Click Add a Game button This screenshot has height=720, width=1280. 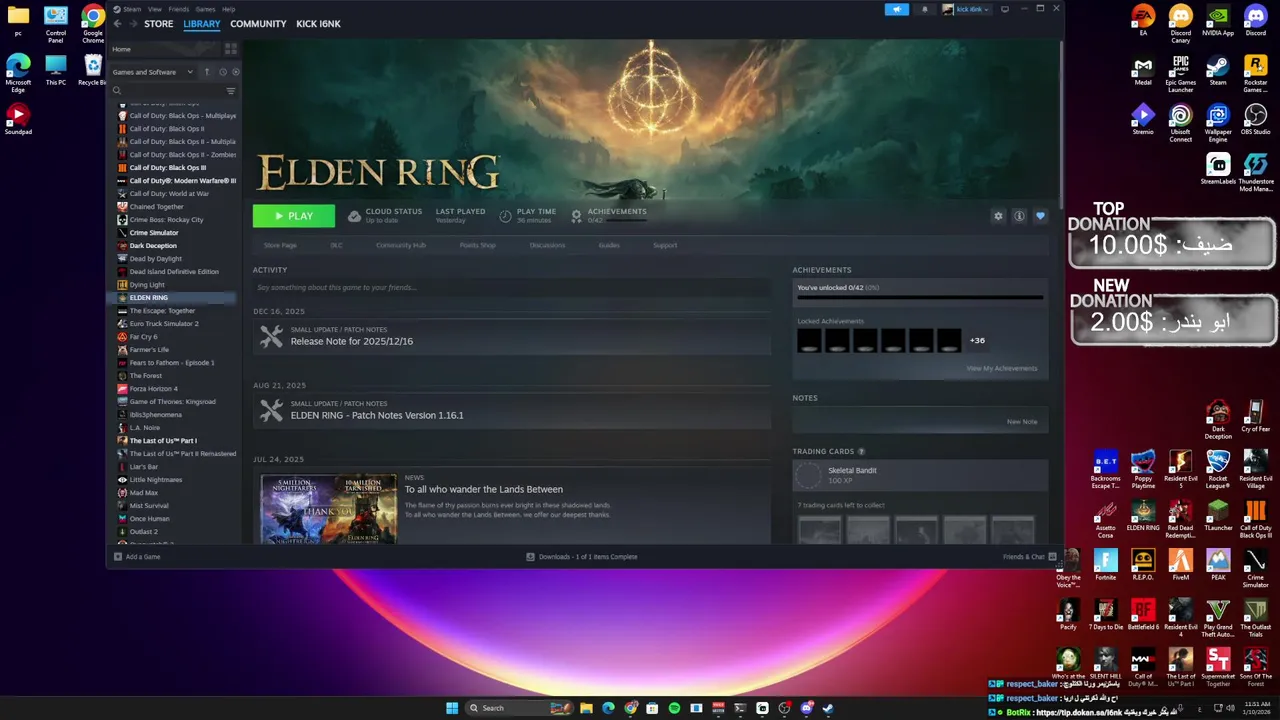pos(137,557)
